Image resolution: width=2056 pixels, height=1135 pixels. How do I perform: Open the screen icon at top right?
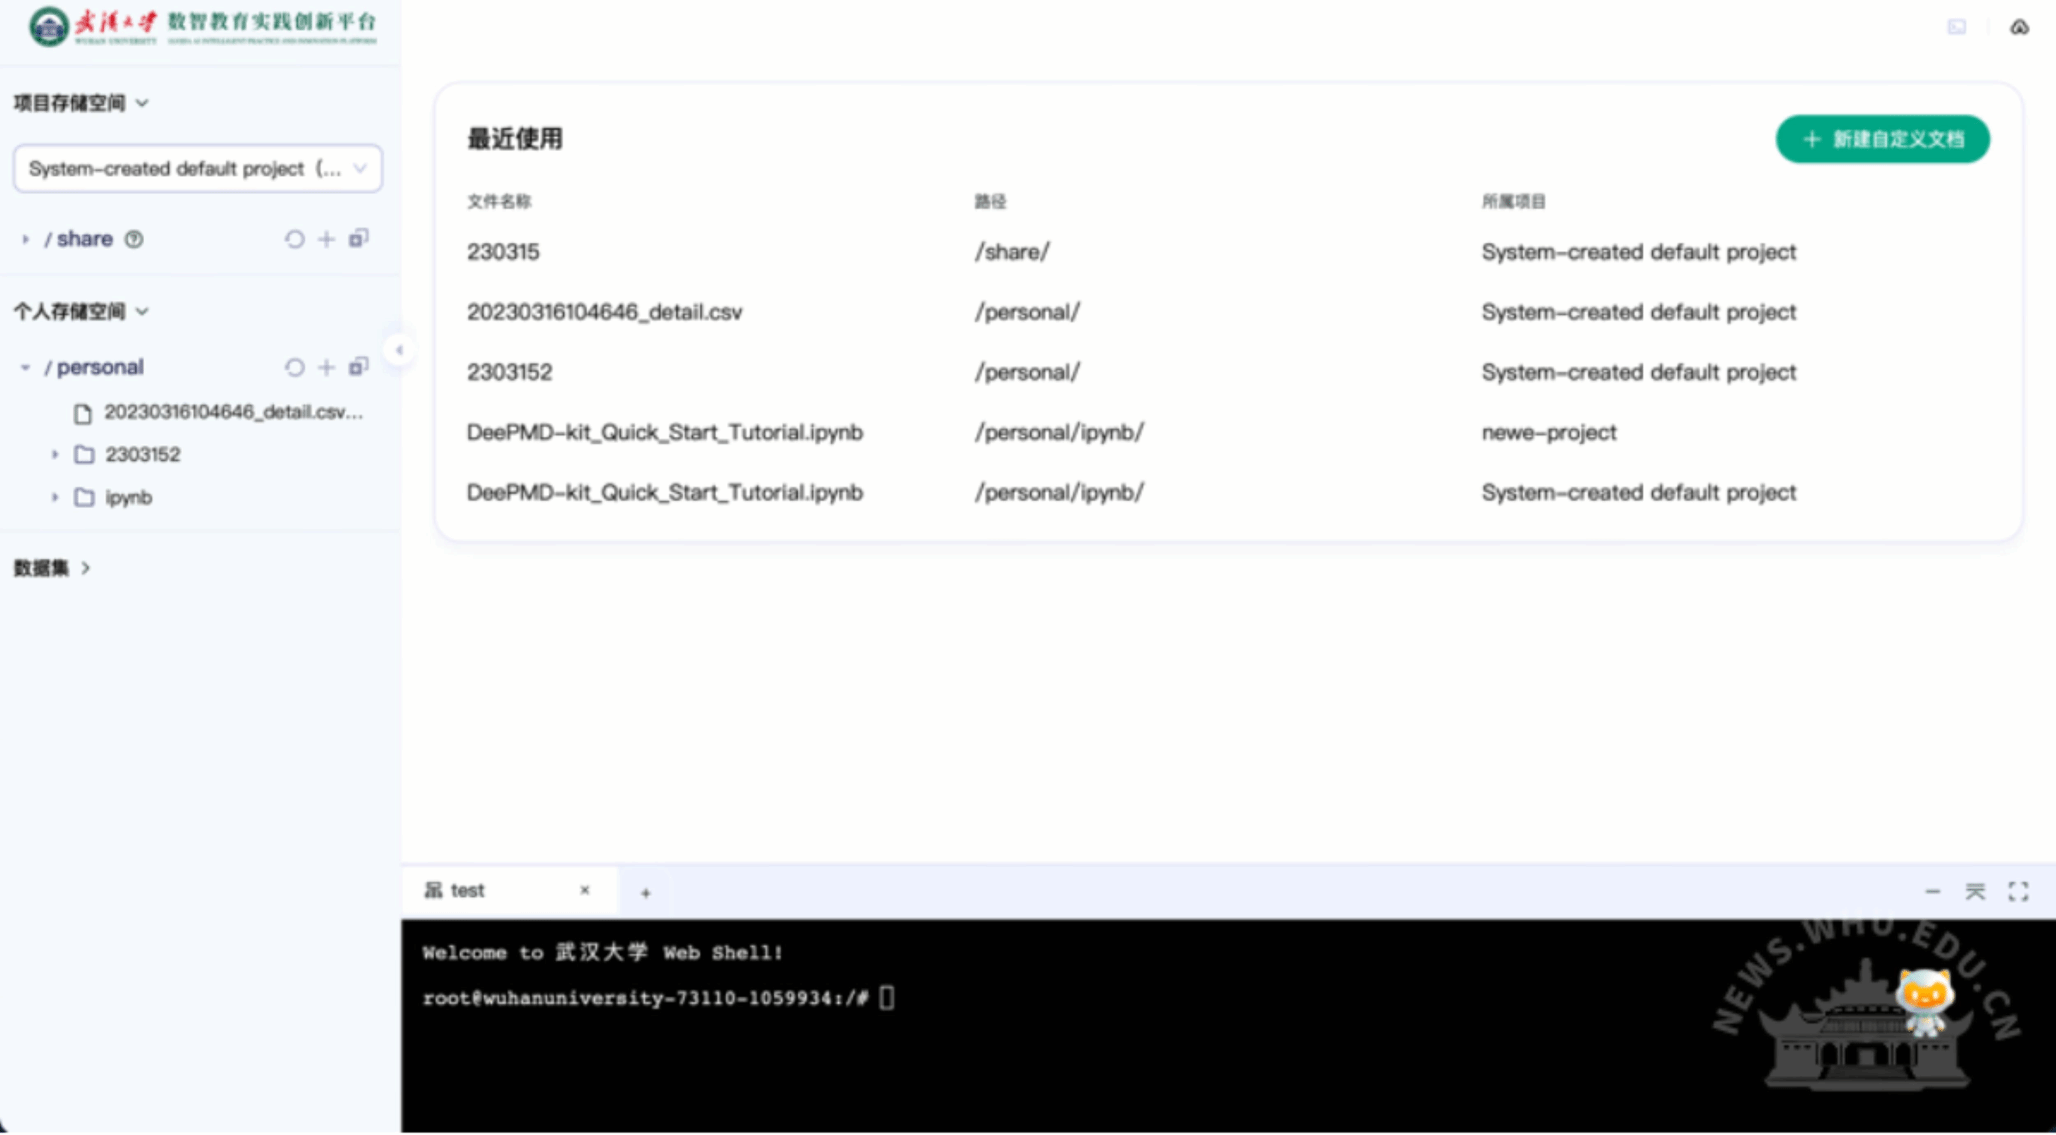1957,27
